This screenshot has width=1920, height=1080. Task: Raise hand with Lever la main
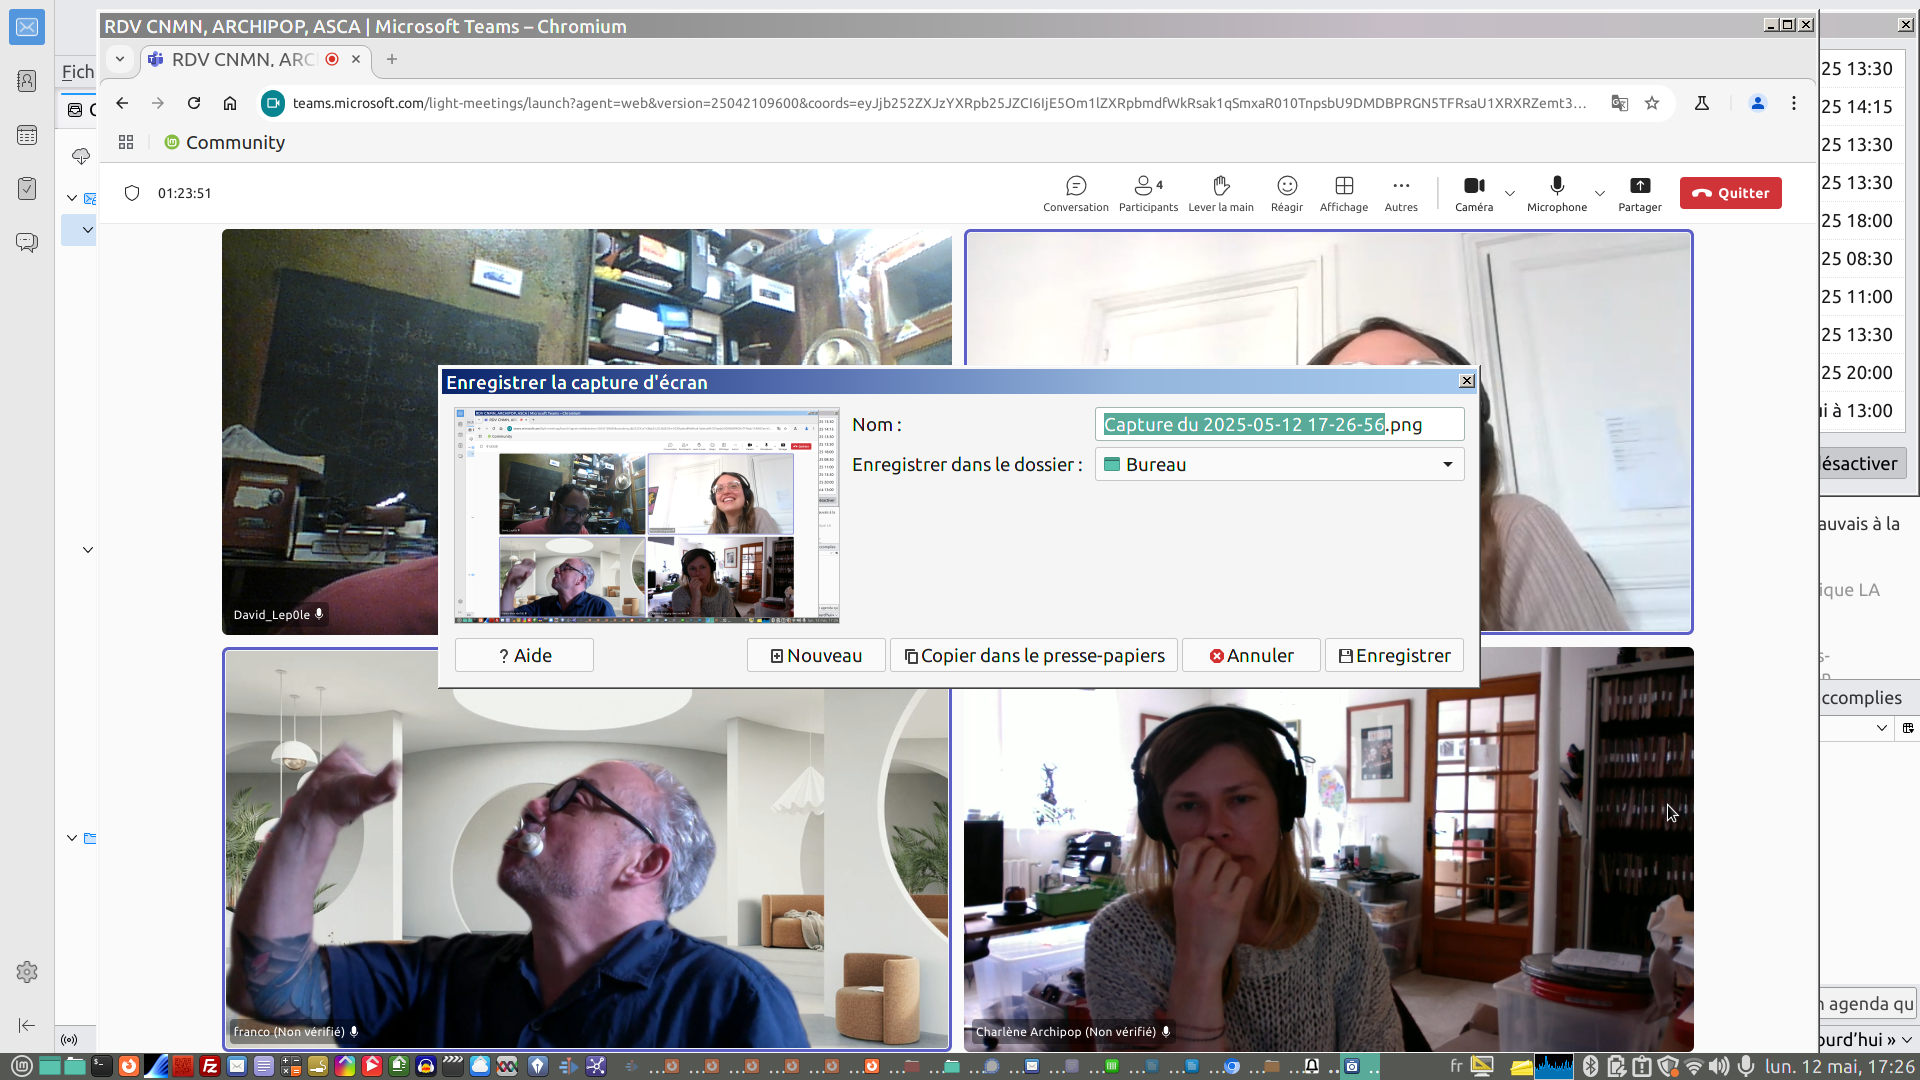tap(1220, 193)
